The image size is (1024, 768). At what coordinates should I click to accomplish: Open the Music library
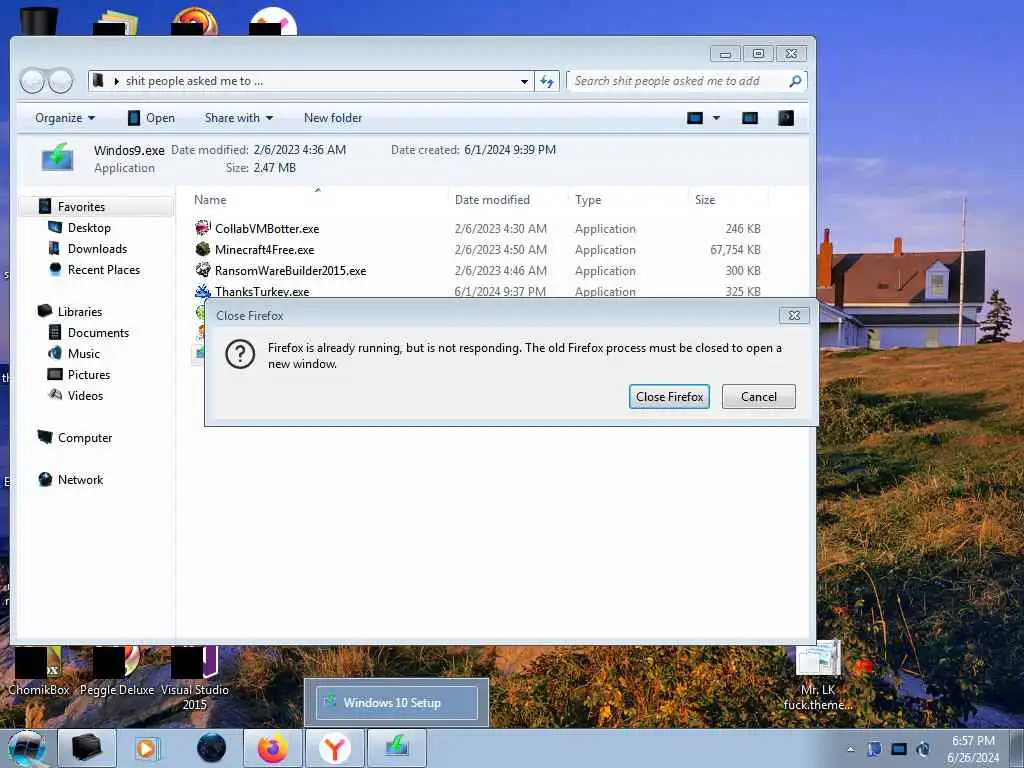84,353
